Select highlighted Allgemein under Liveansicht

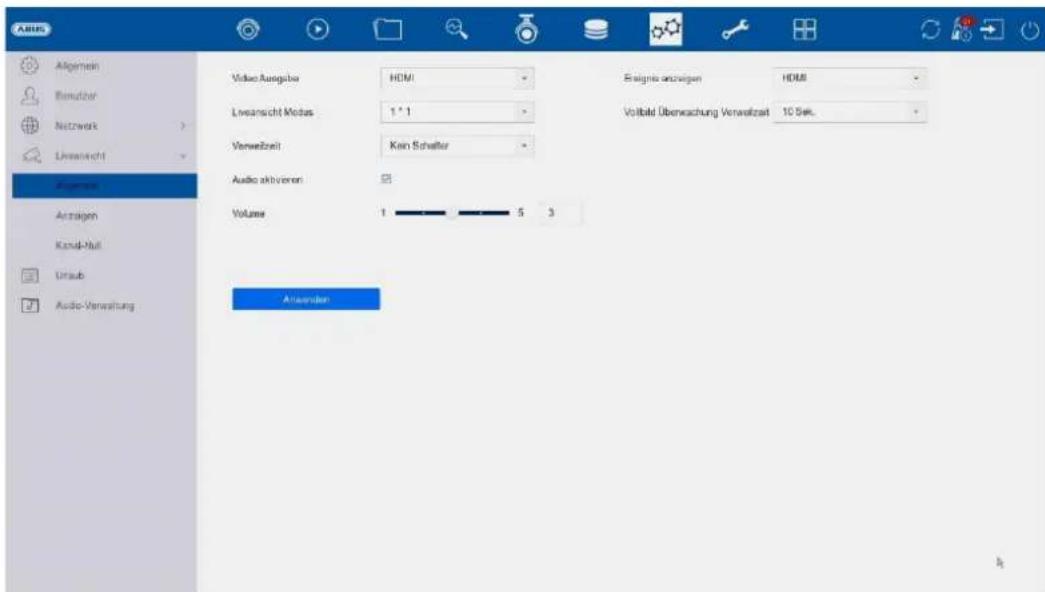105,185
